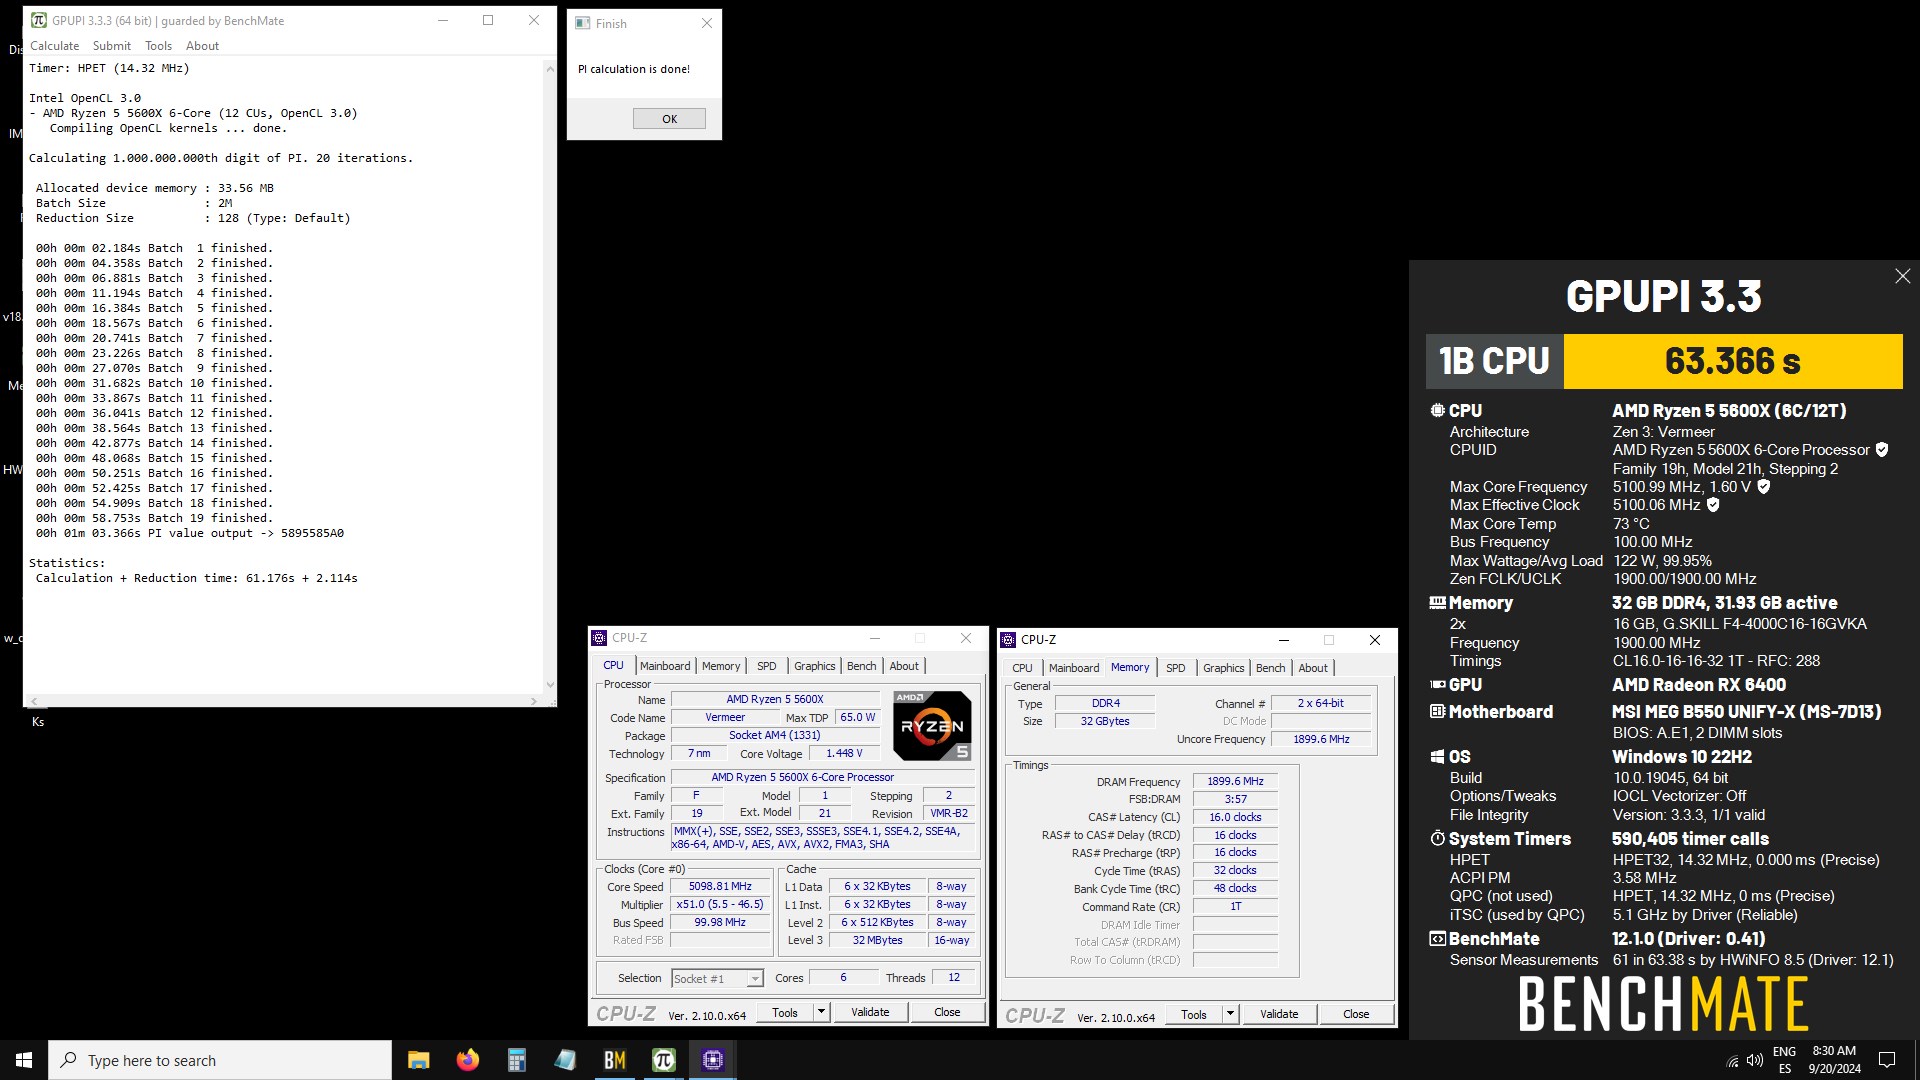Open Graphics tab in left CPU-Z window
This screenshot has width=1920, height=1080.
coord(814,666)
